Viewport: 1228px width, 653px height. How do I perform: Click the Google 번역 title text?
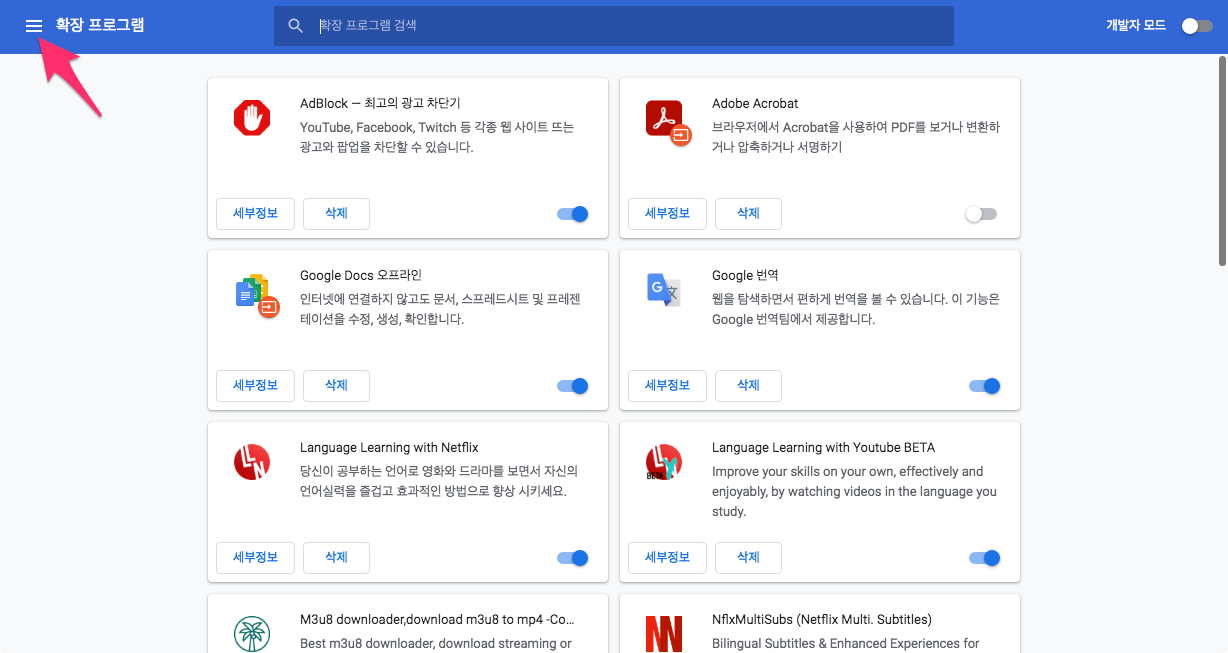pyautogui.click(x=745, y=275)
